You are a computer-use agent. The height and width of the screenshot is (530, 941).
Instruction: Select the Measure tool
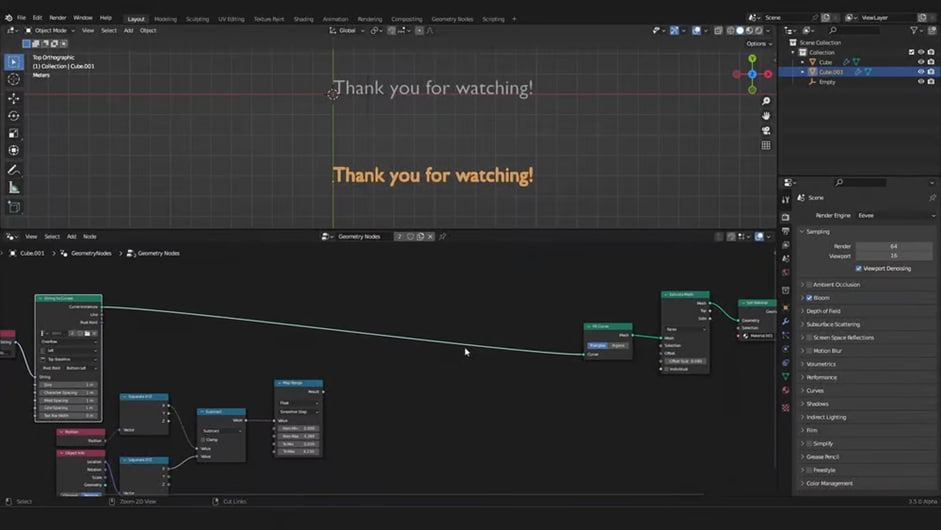(x=14, y=188)
